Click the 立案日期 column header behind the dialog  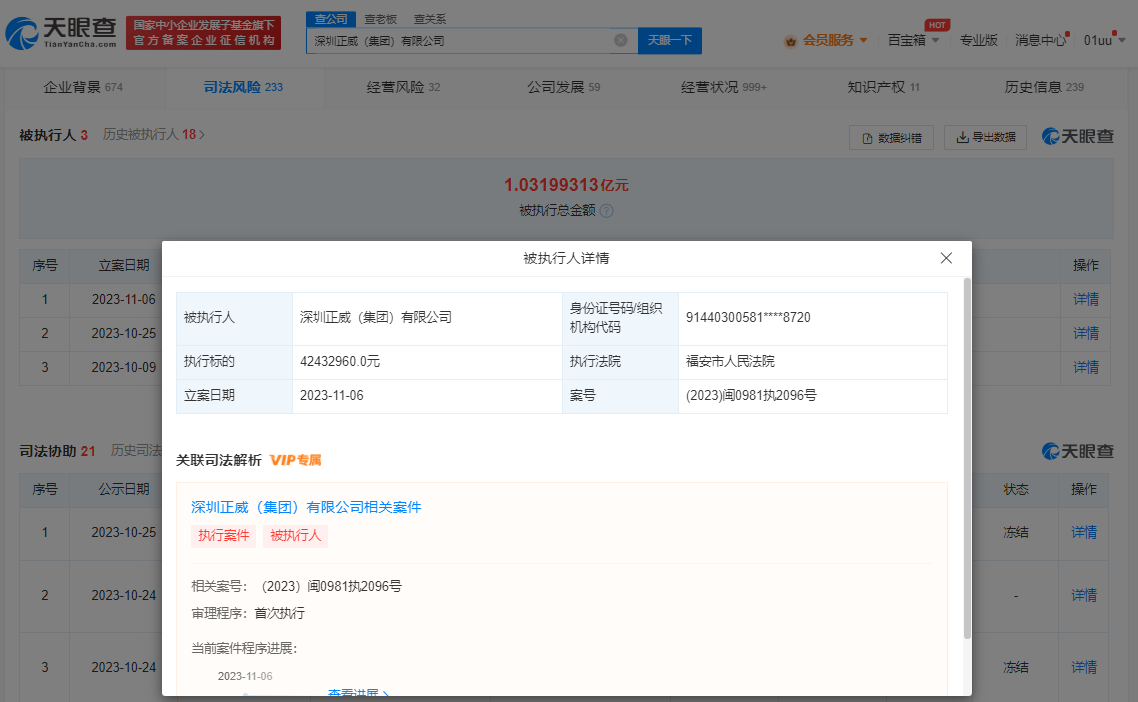pos(124,266)
